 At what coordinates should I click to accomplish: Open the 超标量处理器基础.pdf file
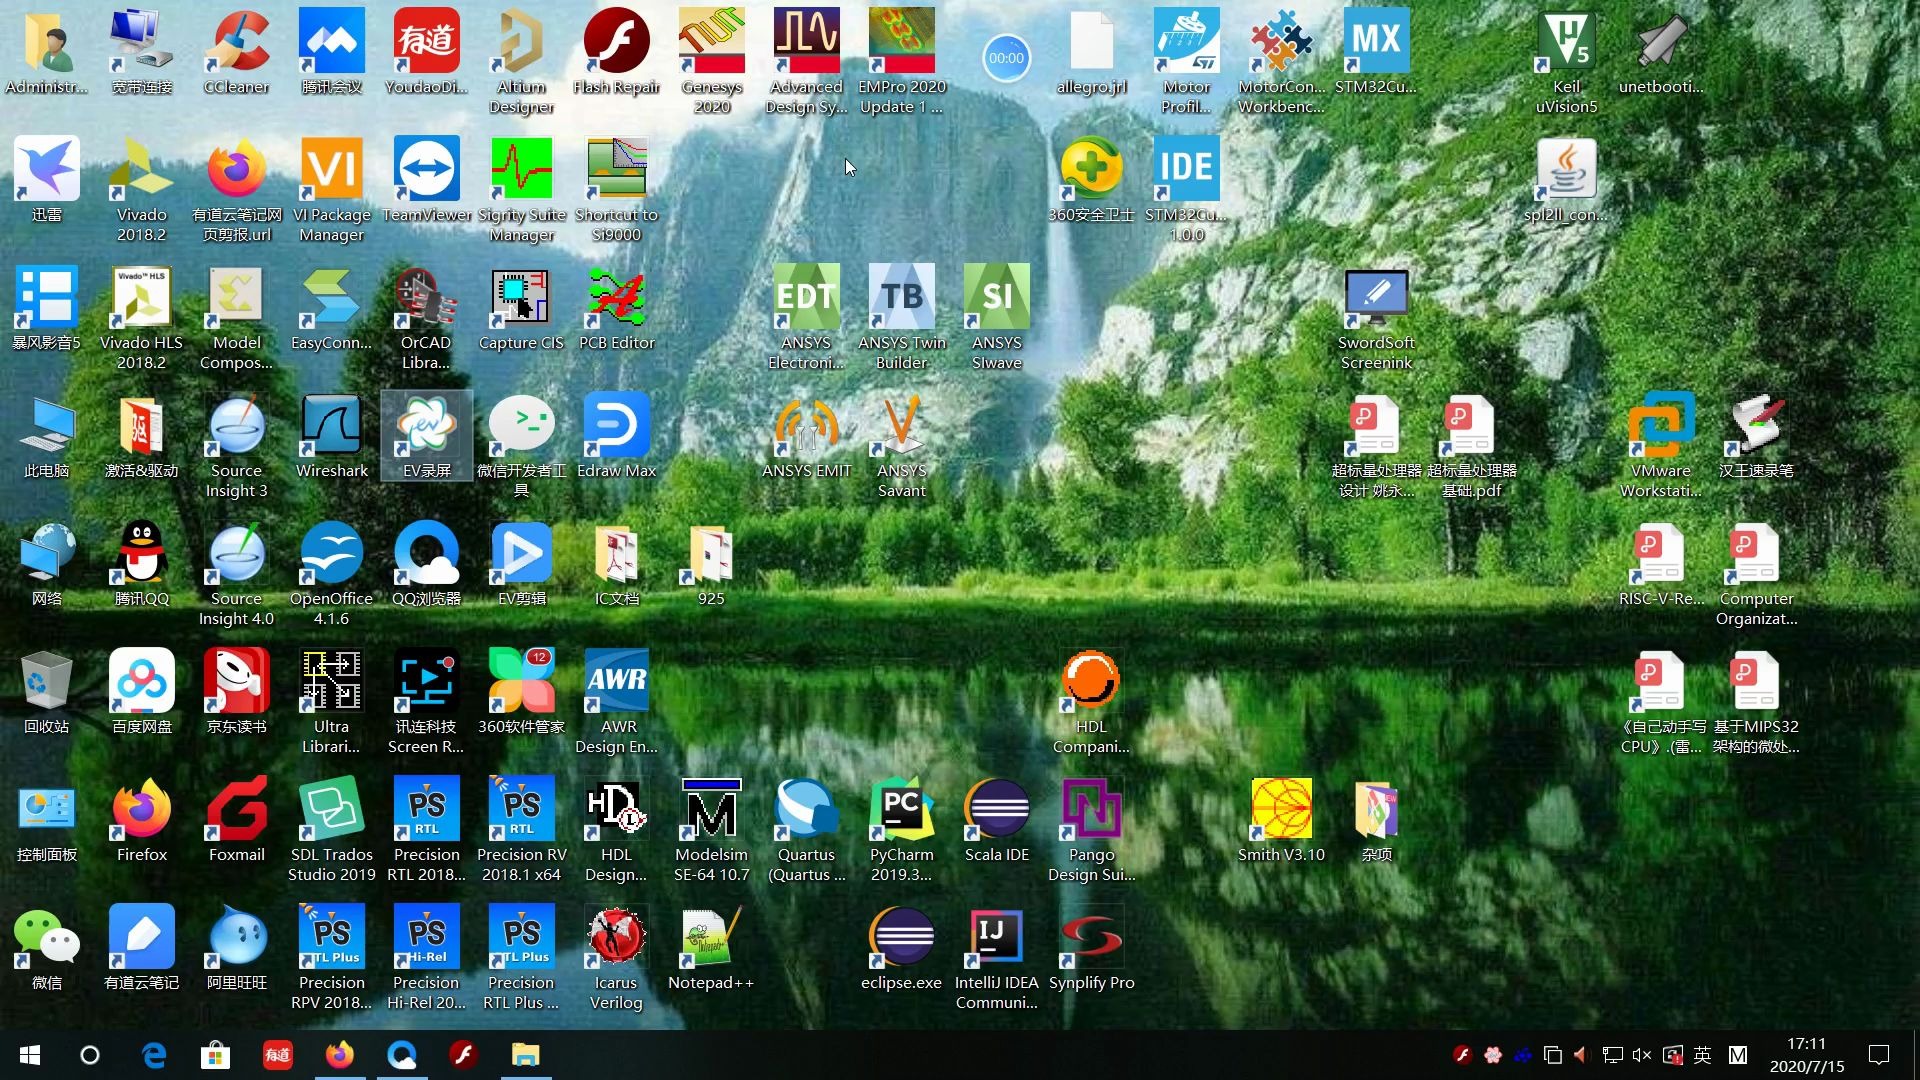[1471, 446]
